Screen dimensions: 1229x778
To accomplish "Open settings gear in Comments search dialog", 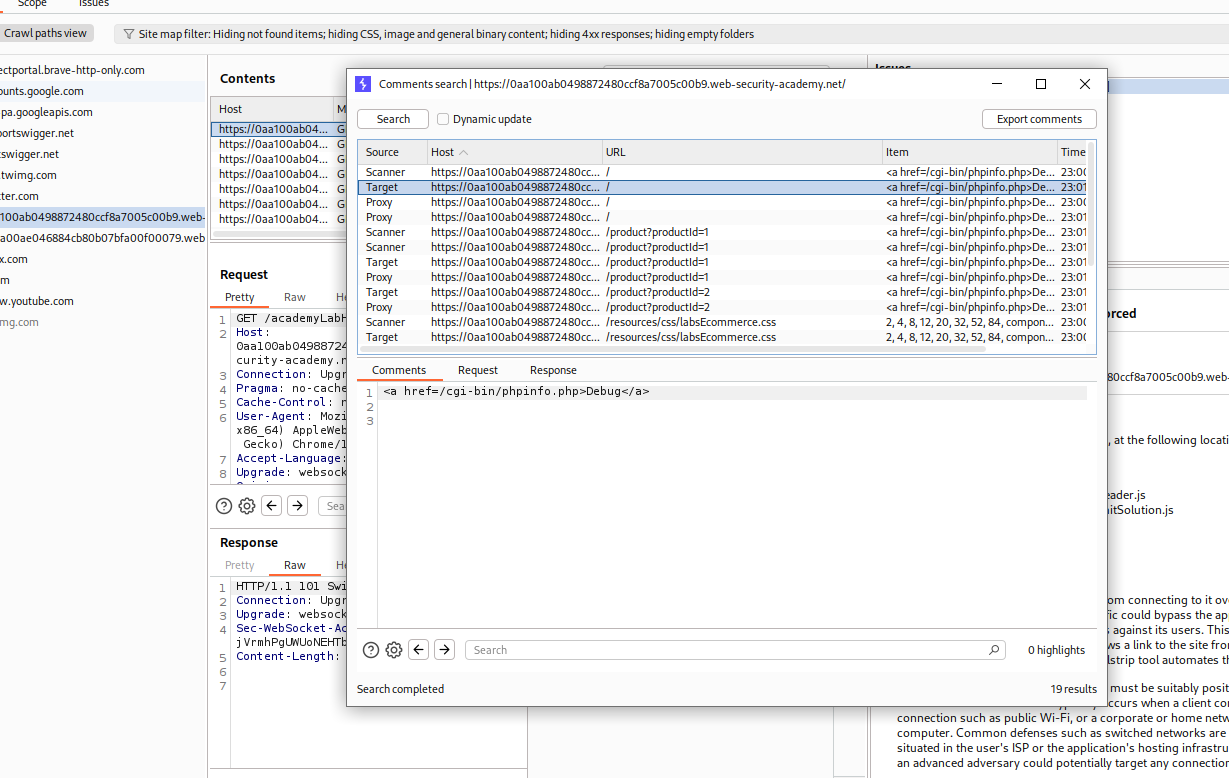I will pos(394,650).
